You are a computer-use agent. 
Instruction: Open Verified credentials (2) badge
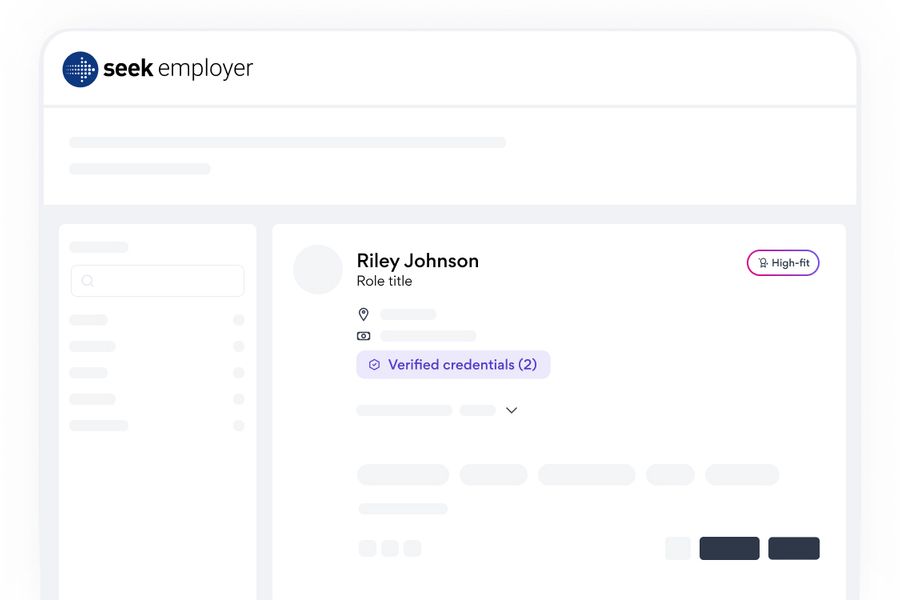[x=453, y=365]
